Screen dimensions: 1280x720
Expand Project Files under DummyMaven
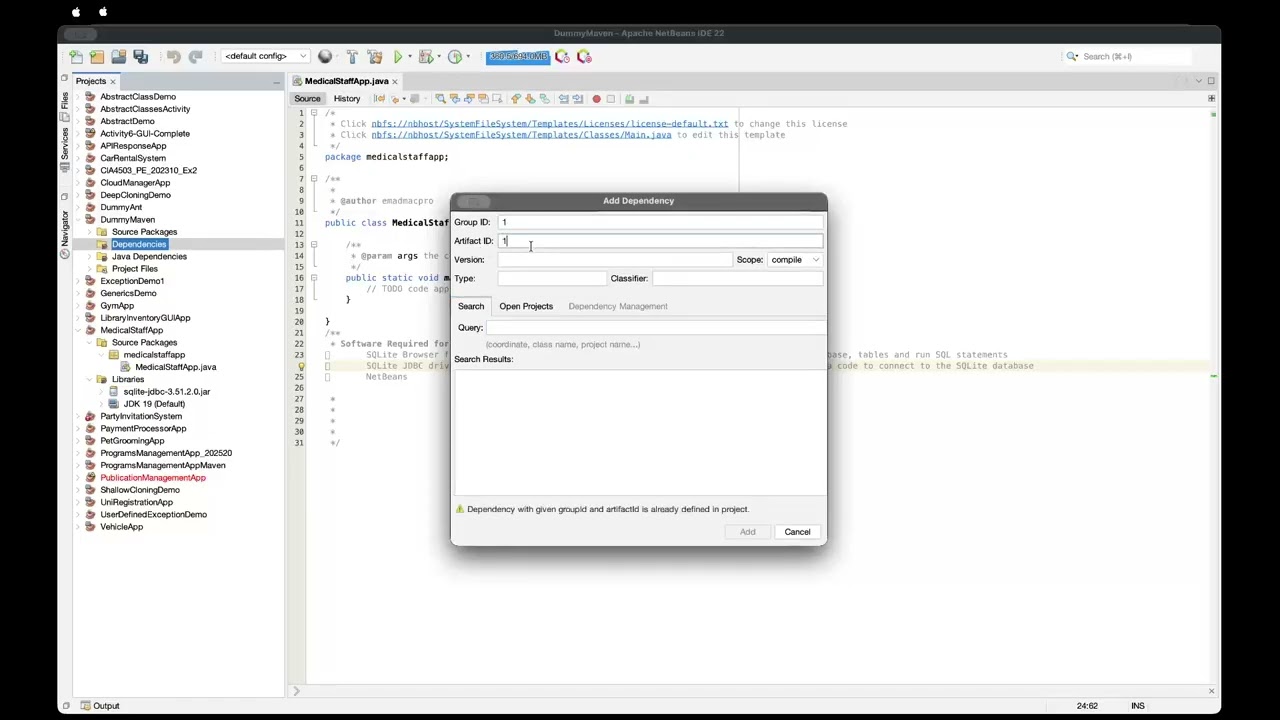click(90, 269)
